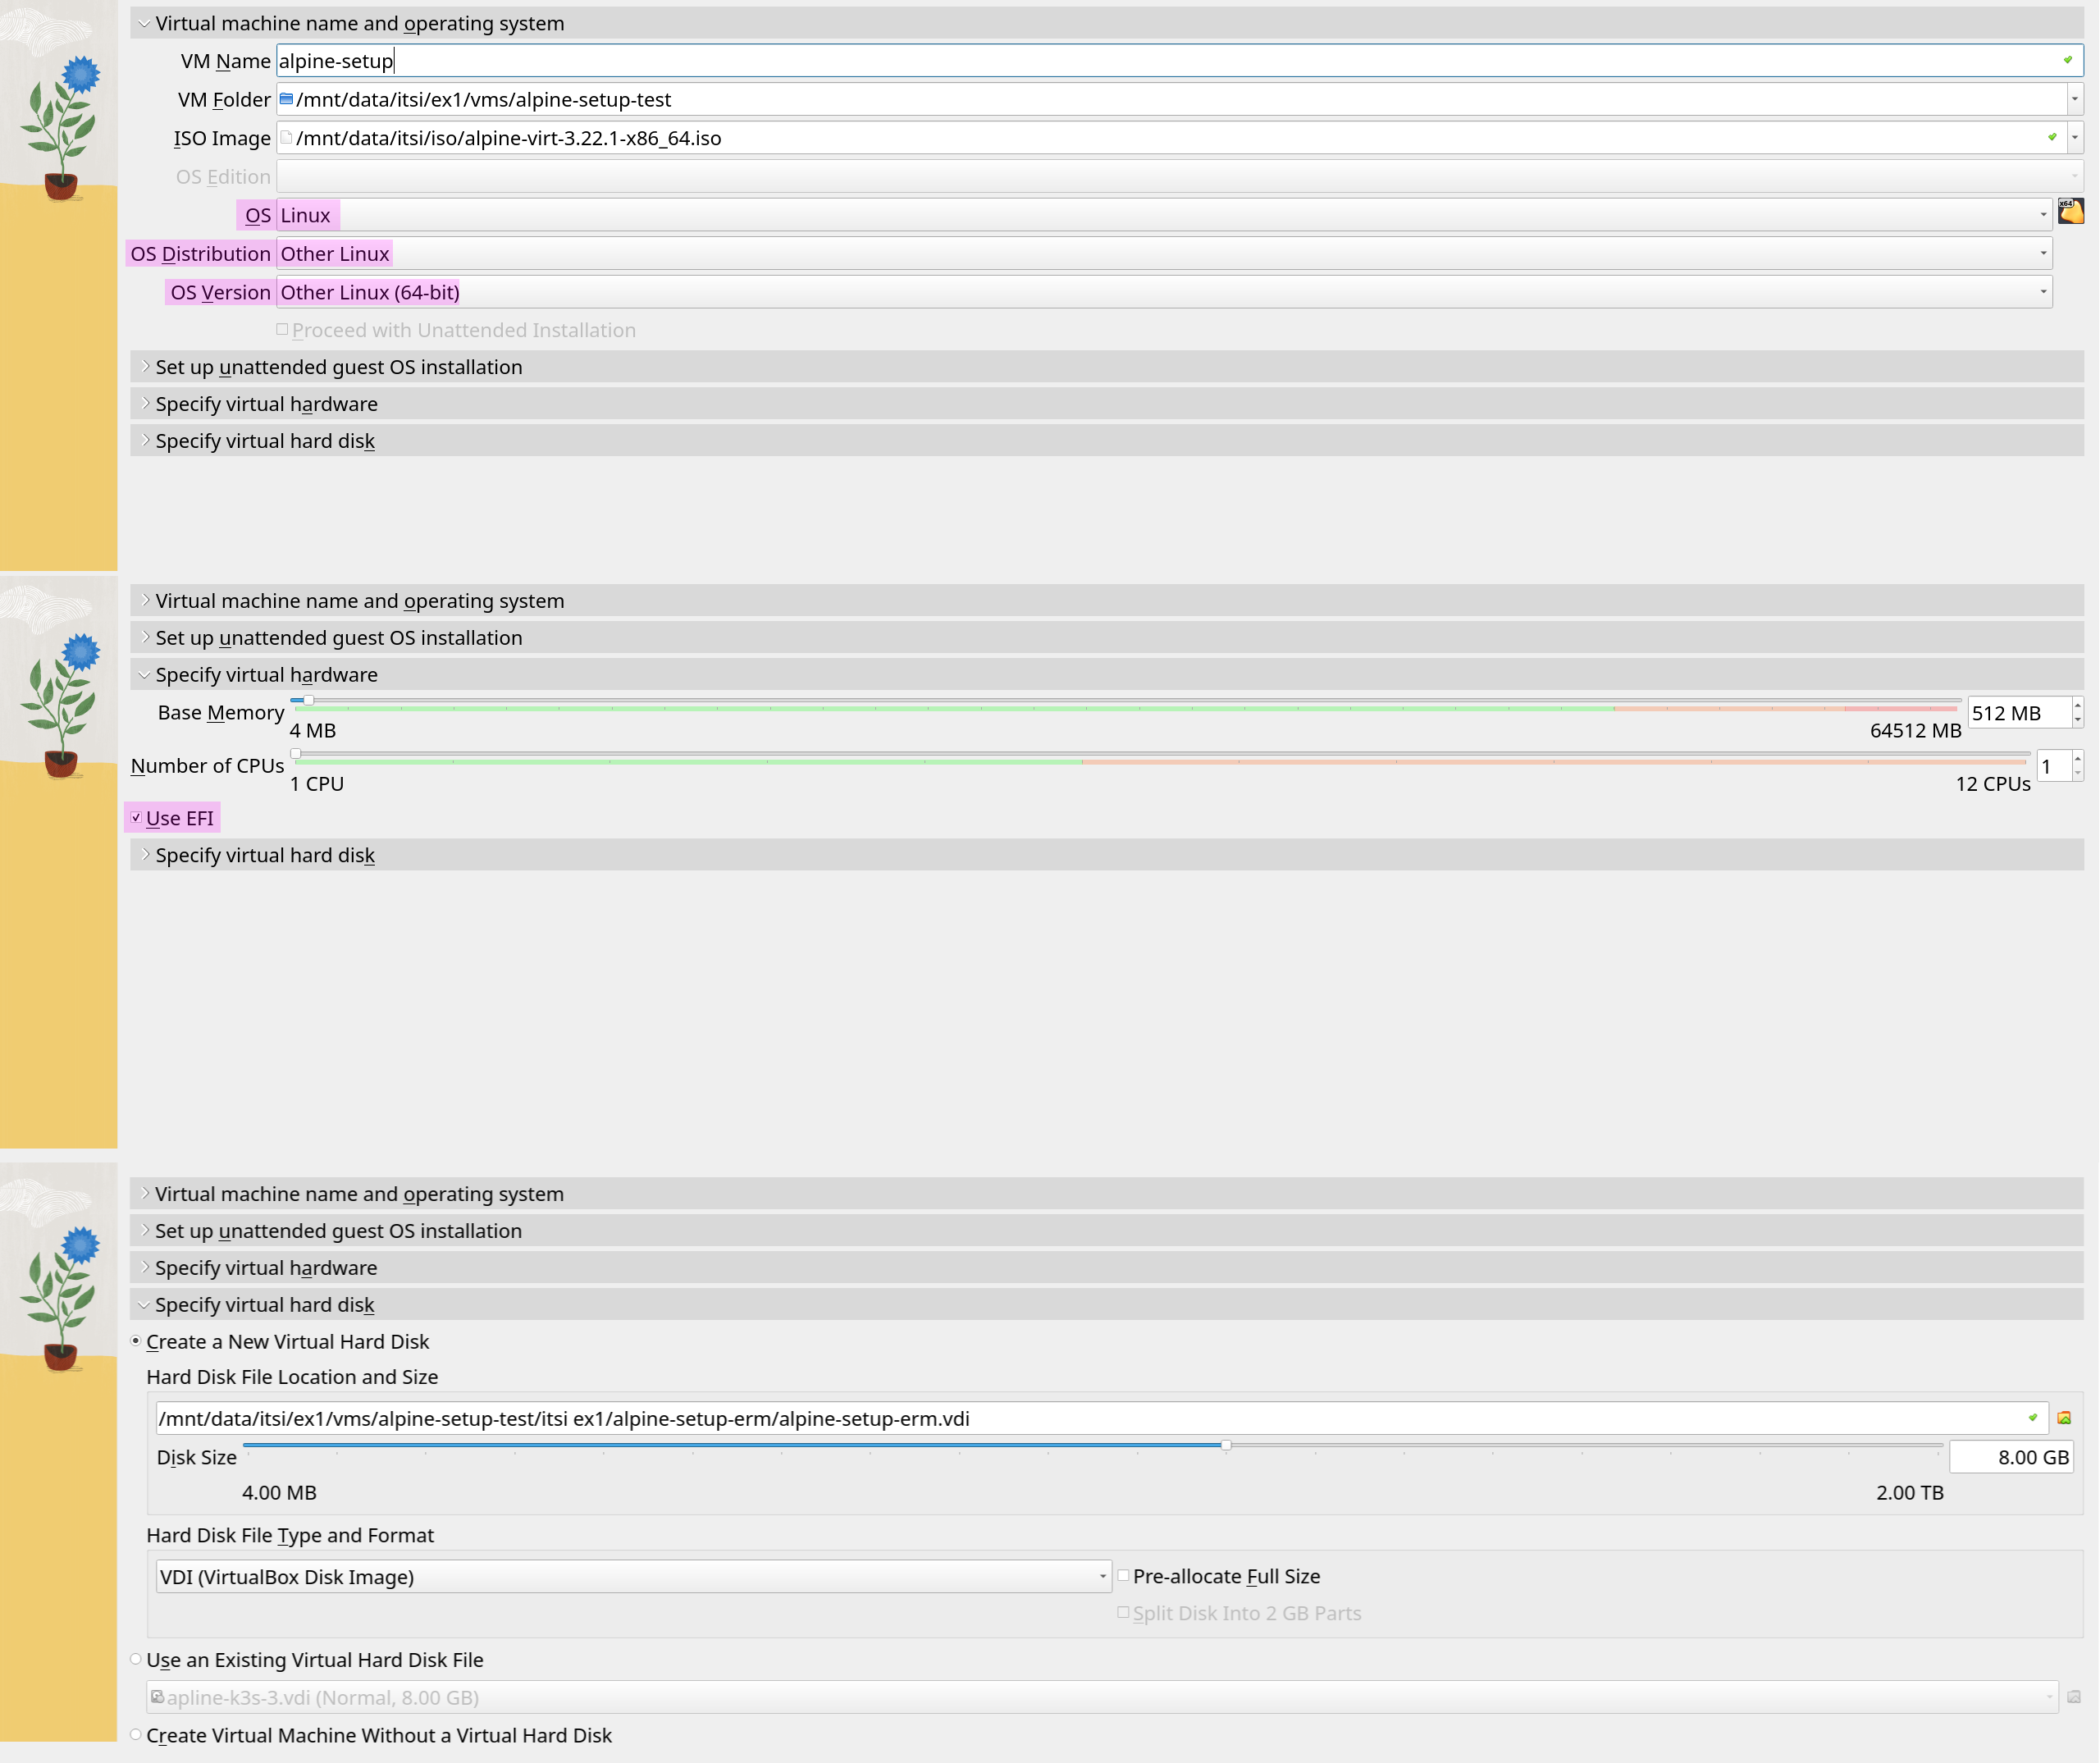Click the folder icon in VM Folder field
Viewport: 2100px width, 1763px height.
(x=286, y=99)
